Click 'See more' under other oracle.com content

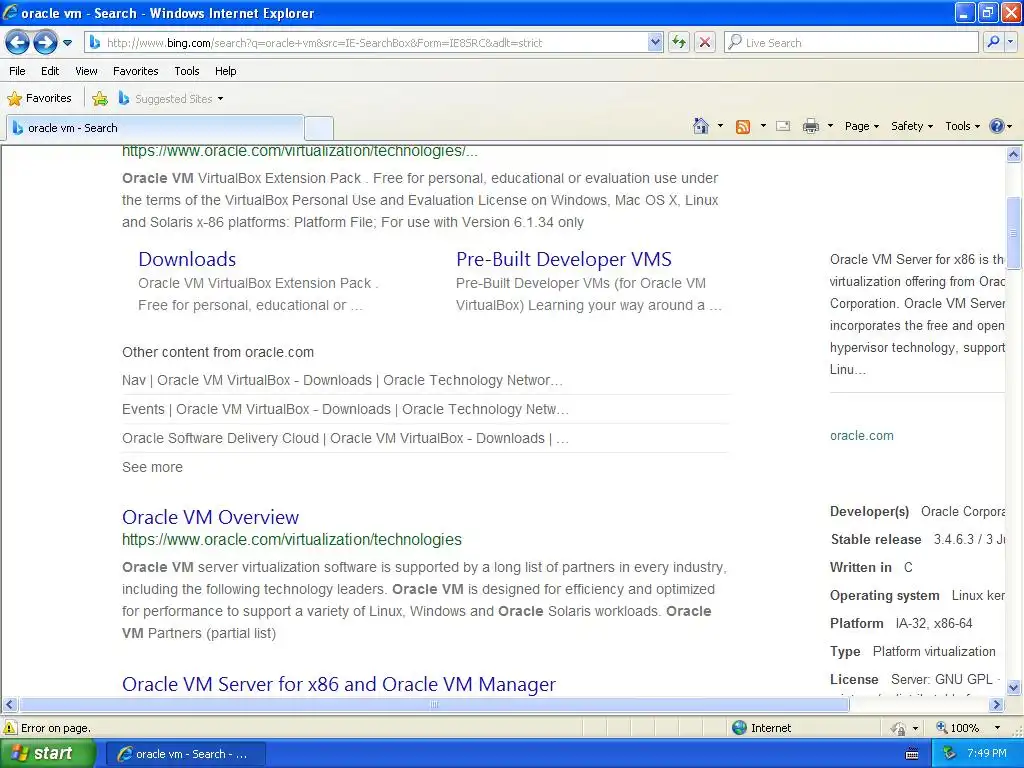[x=152, y=467]
